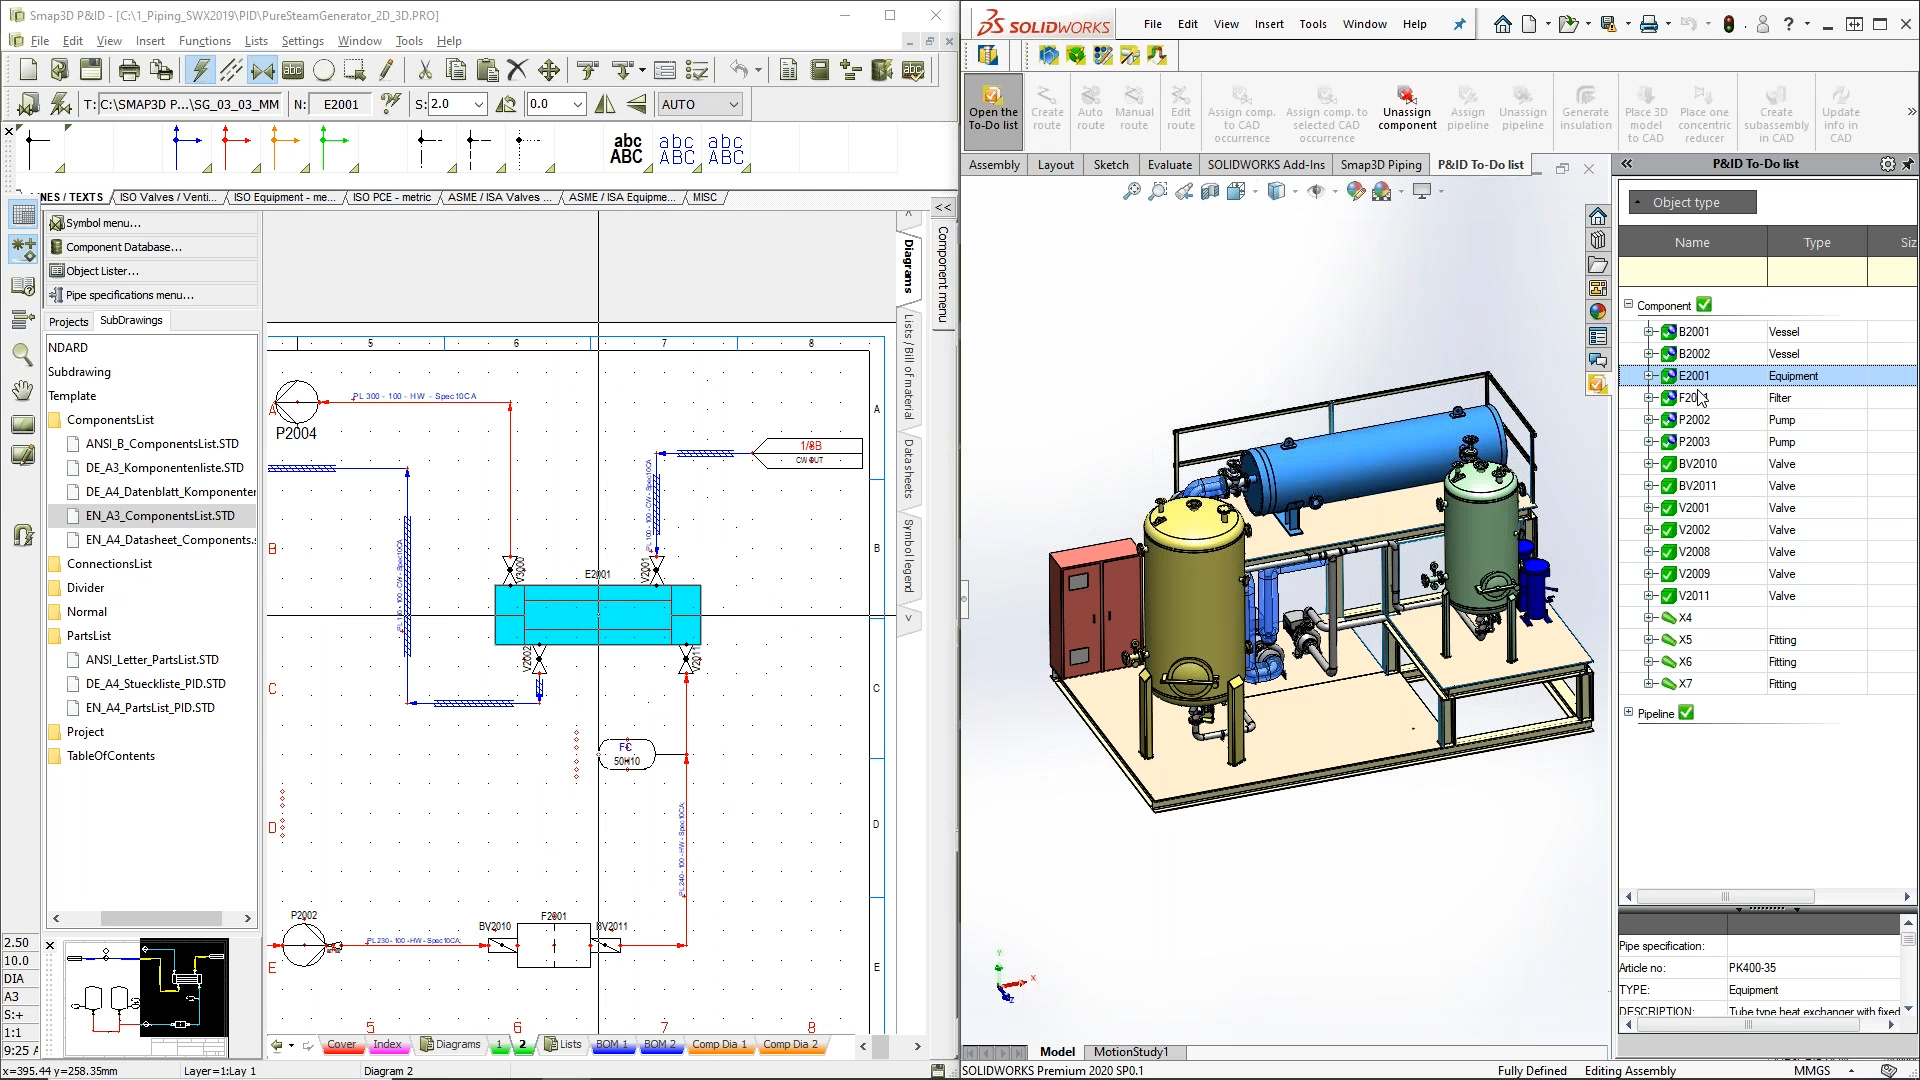
Task: Click the Object type grouping button
Action: pos(1692,203)
